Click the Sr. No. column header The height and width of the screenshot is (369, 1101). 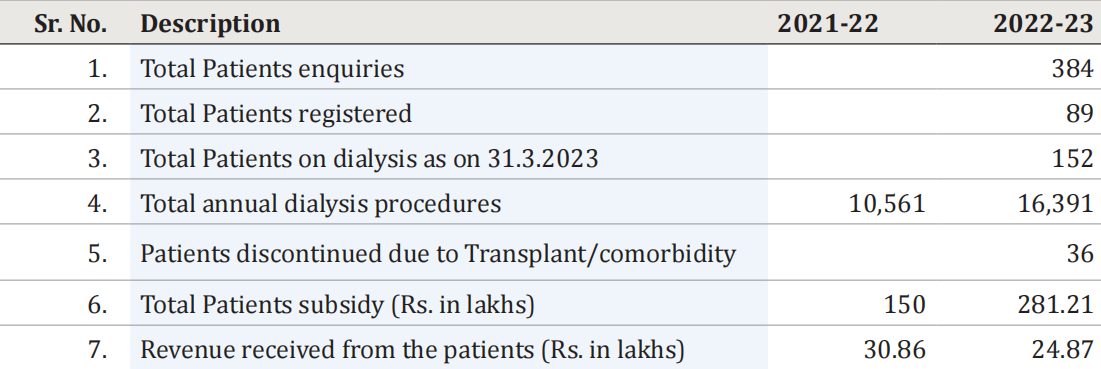click(x=70, y=24)
